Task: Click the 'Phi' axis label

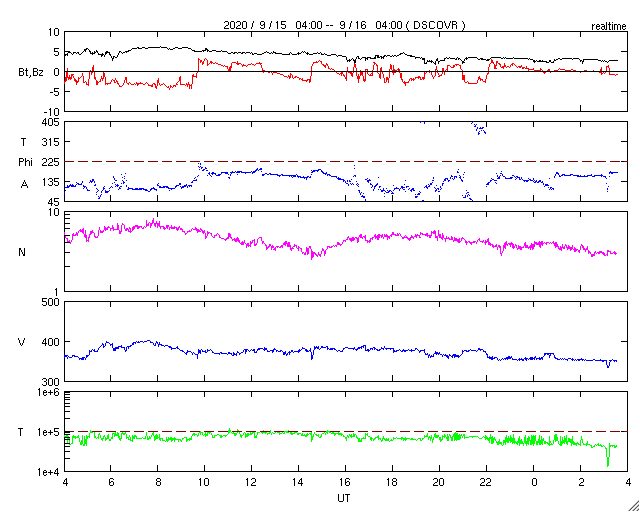Action: (x=24, y=162)
